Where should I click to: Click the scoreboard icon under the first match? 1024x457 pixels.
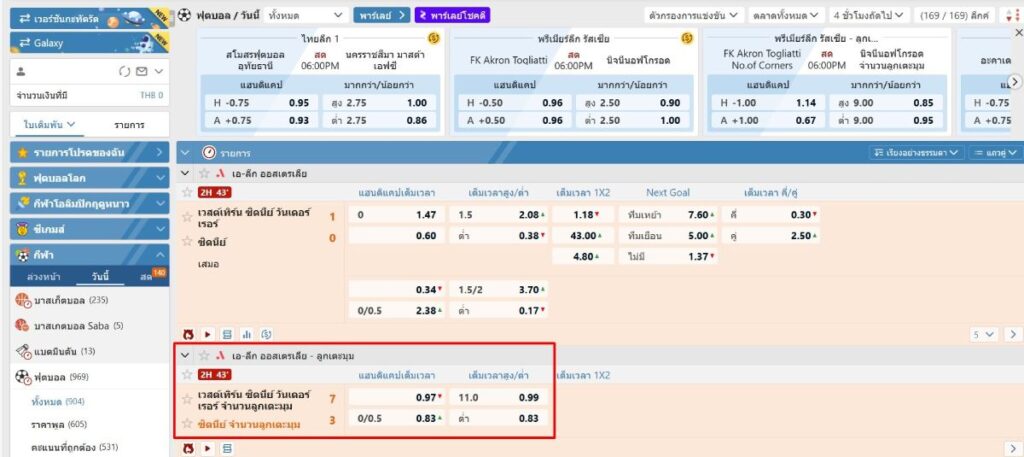click(x=227, y=334)
